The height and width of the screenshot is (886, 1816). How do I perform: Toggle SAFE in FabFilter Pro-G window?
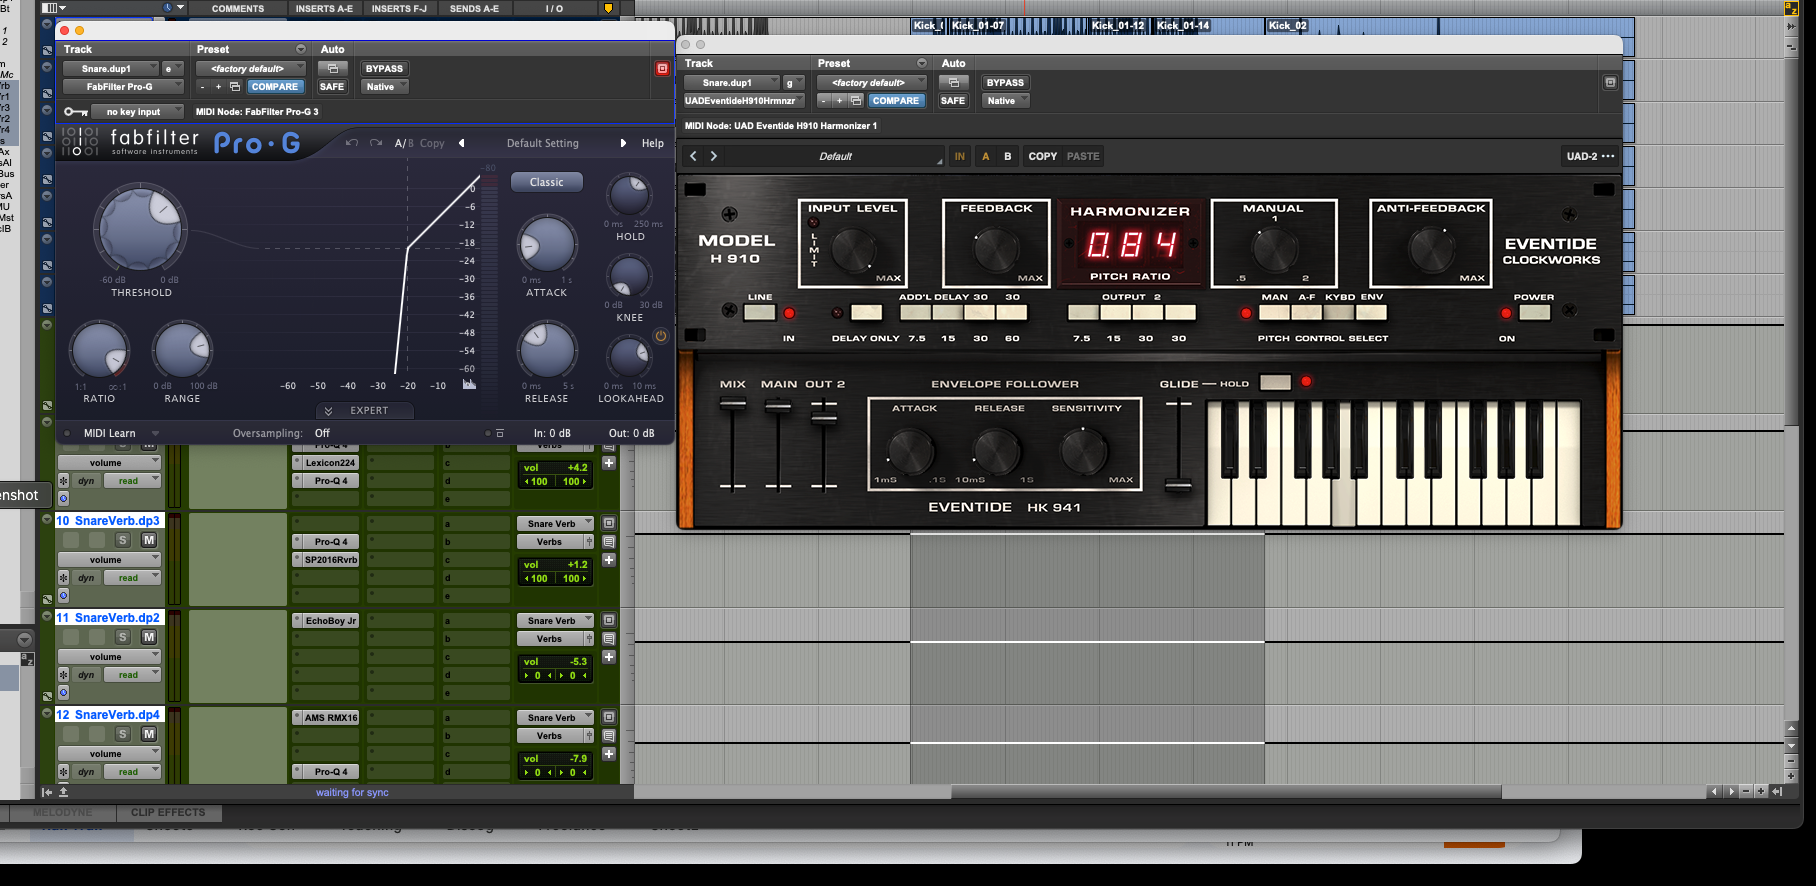(x=332, y=87)
